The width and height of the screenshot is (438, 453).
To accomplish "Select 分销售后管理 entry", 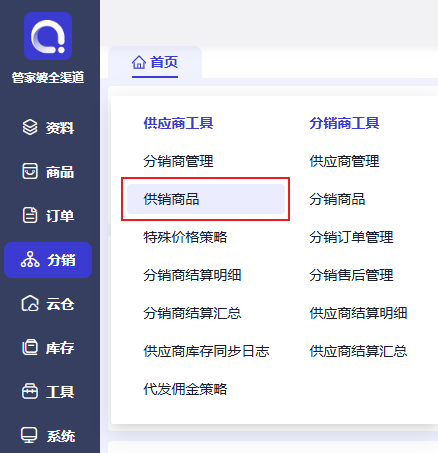I will tap(351, 275).
